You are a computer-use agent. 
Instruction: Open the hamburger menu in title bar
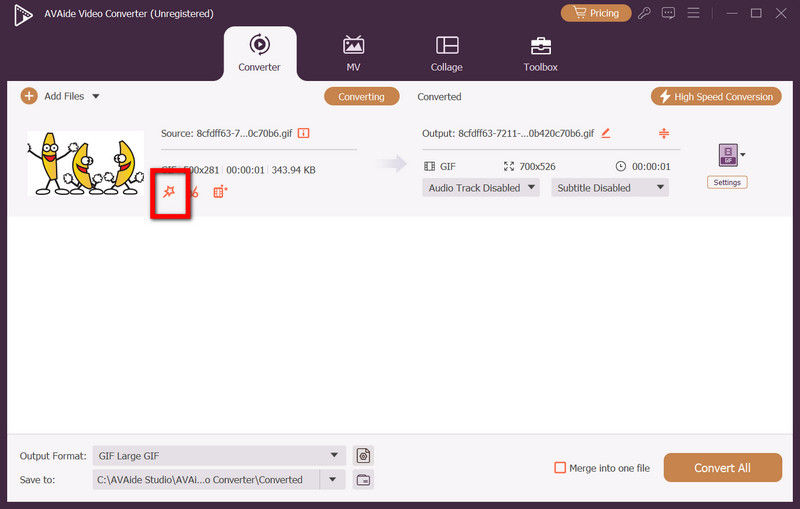[x=691, y=13]
